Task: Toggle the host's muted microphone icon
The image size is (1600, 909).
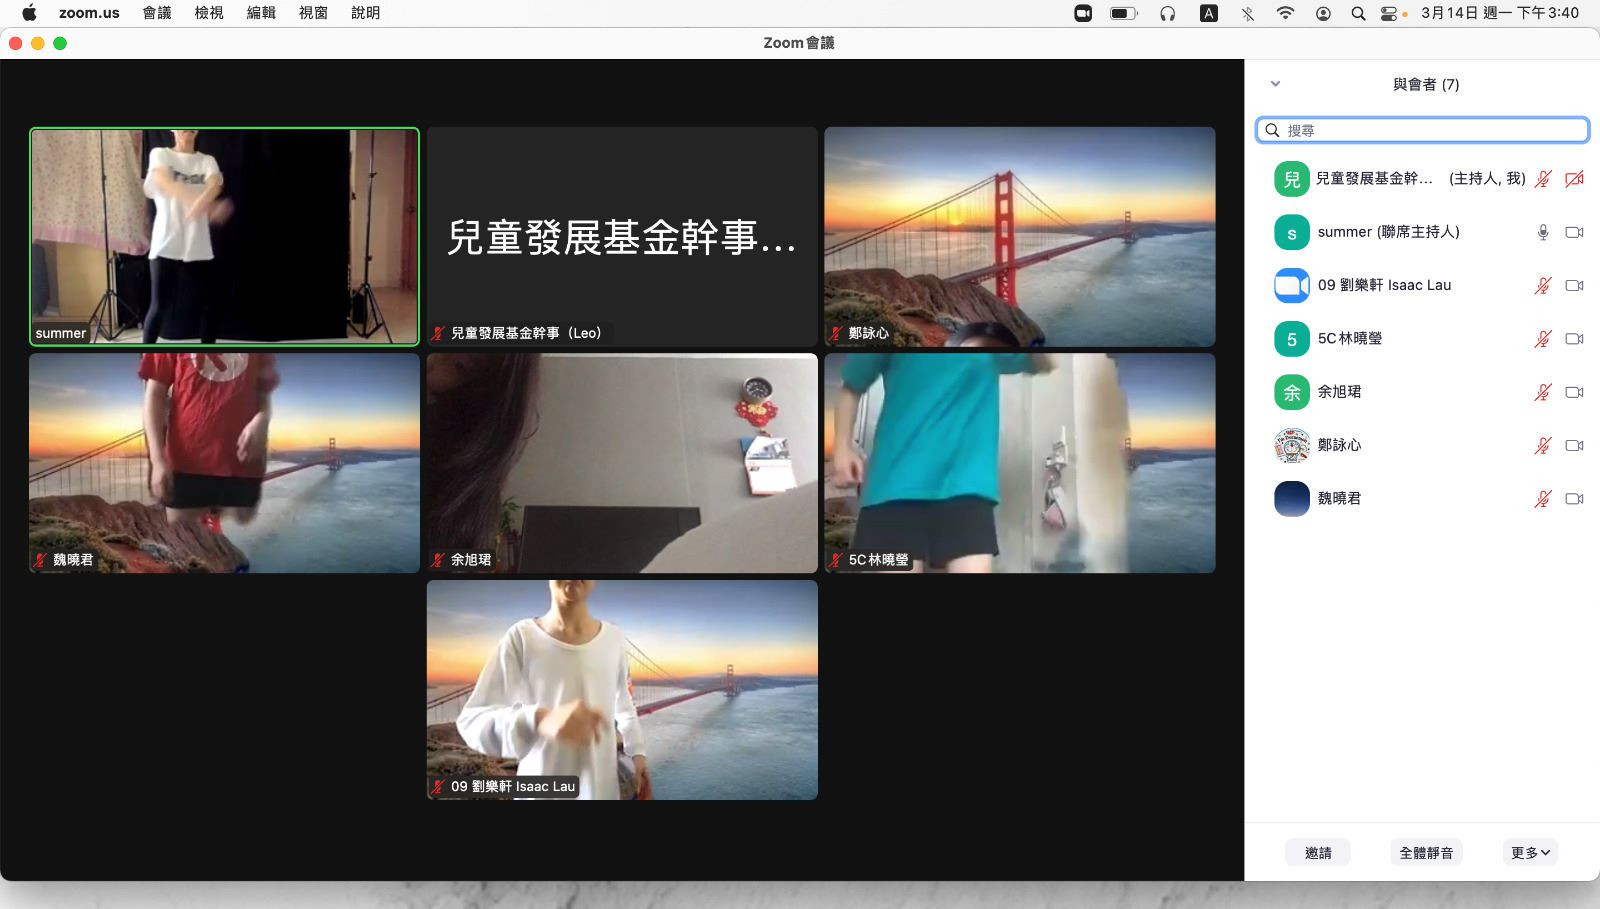Action: (x=1543, y=179)
